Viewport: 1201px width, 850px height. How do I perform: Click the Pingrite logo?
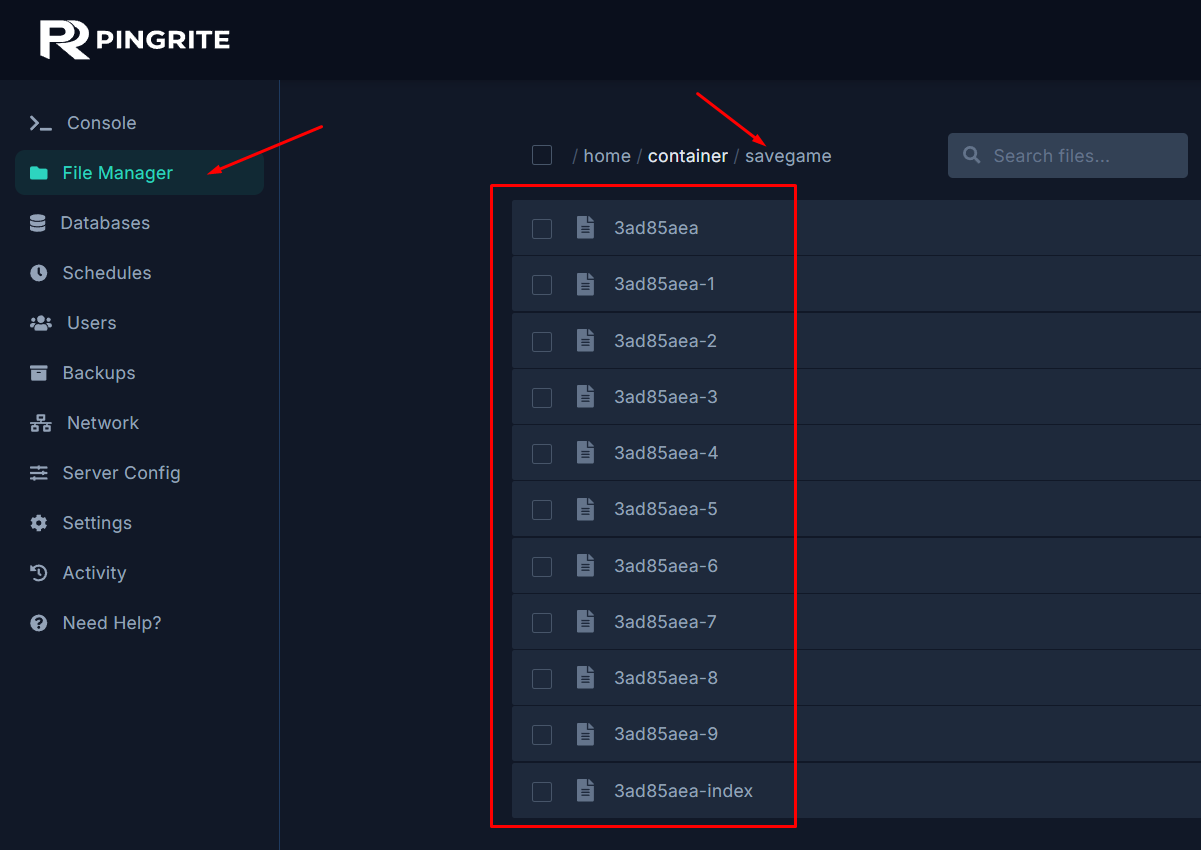pyautogui.click(x=135, y=40)
